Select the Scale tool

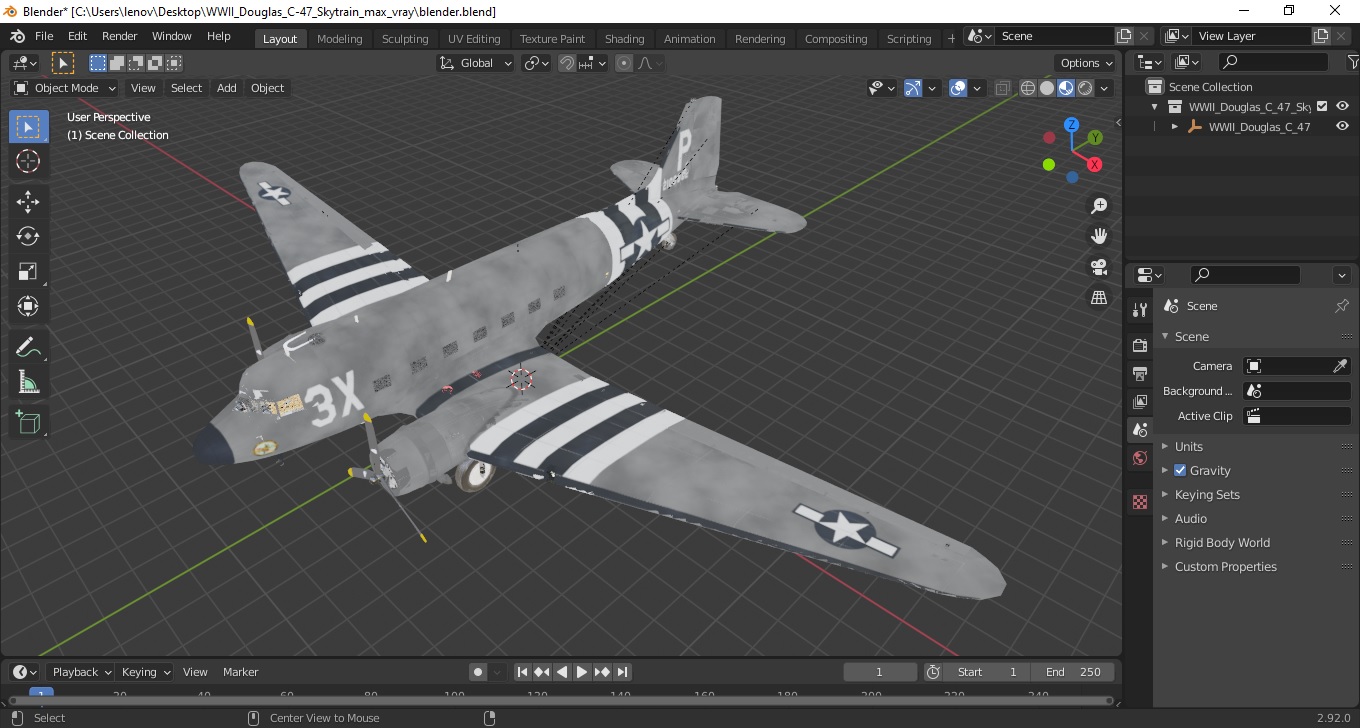(28, 271)
